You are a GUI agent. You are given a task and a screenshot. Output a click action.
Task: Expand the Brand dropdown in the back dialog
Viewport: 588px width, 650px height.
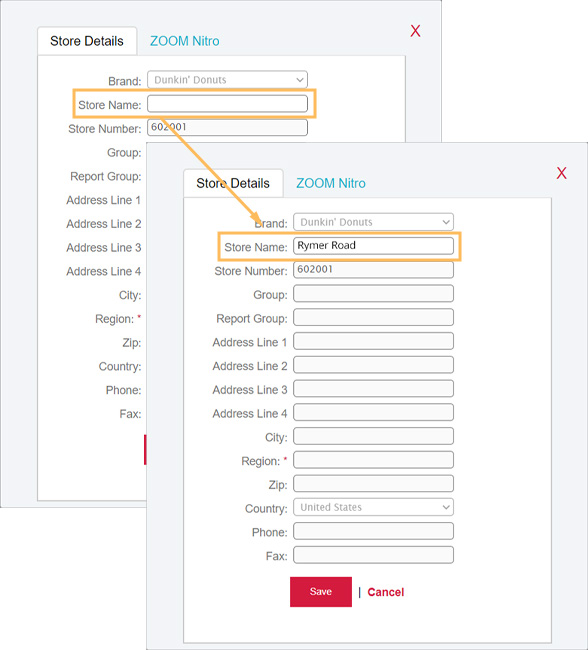pos(227,80)
